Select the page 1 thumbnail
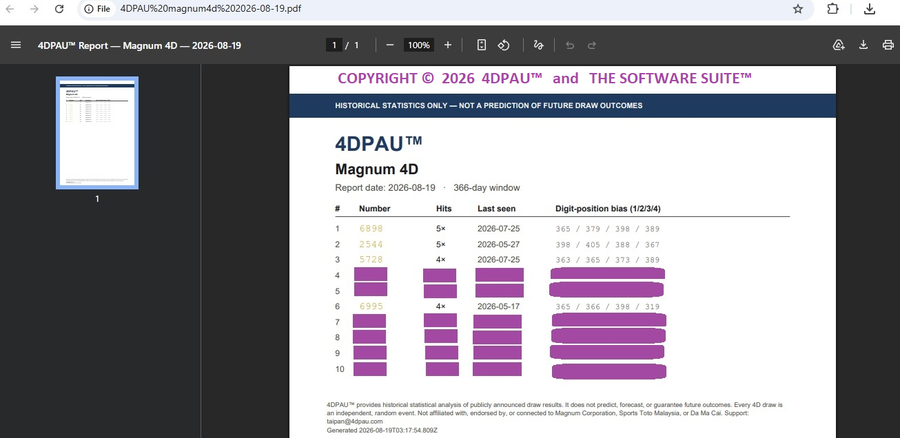900x438 pixels. pos(97,133)
